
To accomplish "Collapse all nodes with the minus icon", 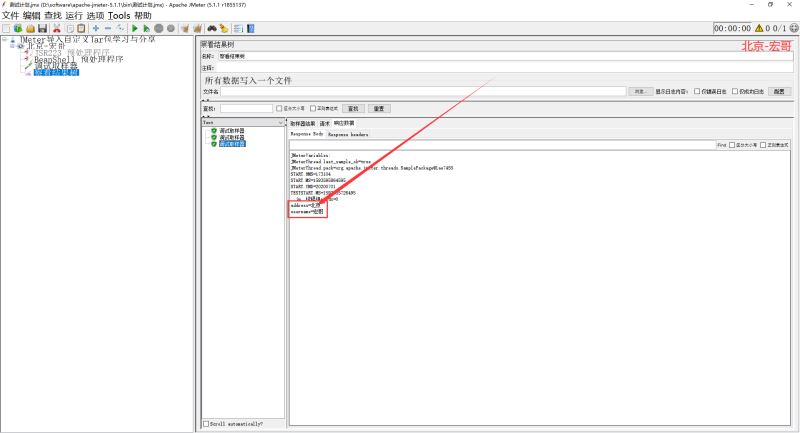I will [108, 29].
